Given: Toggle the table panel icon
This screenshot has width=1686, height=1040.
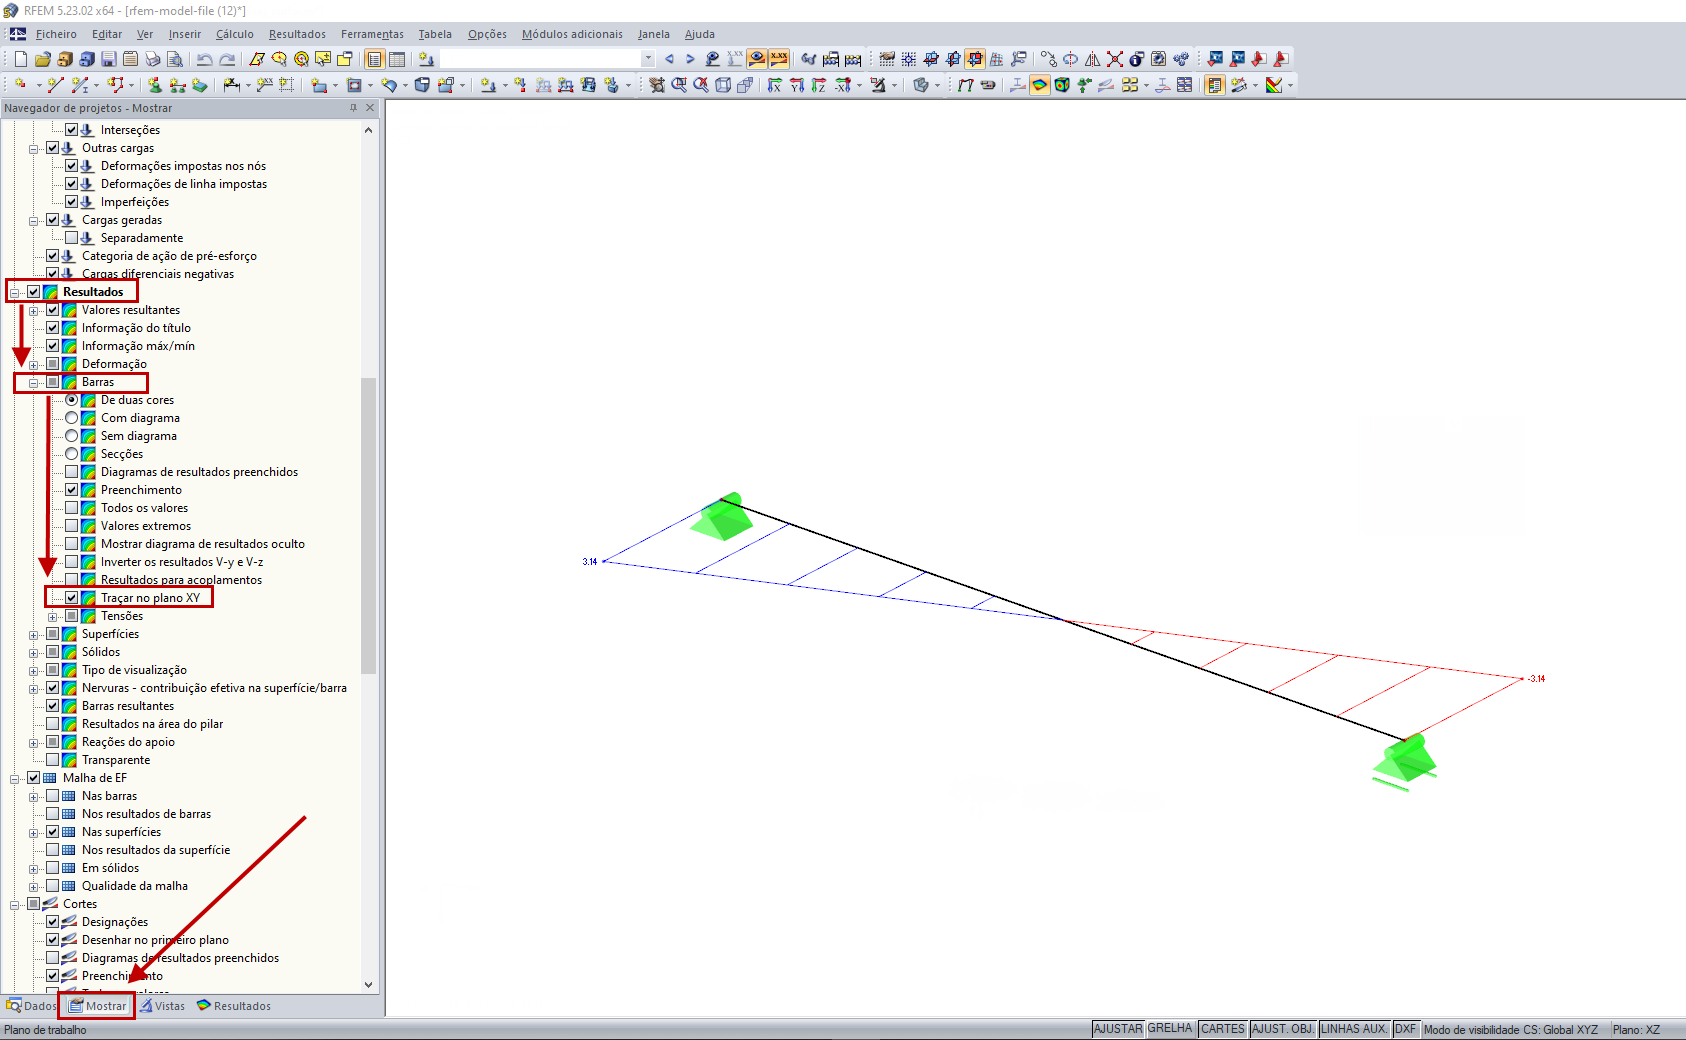Looking at the screenshot, I should [397, 59].
